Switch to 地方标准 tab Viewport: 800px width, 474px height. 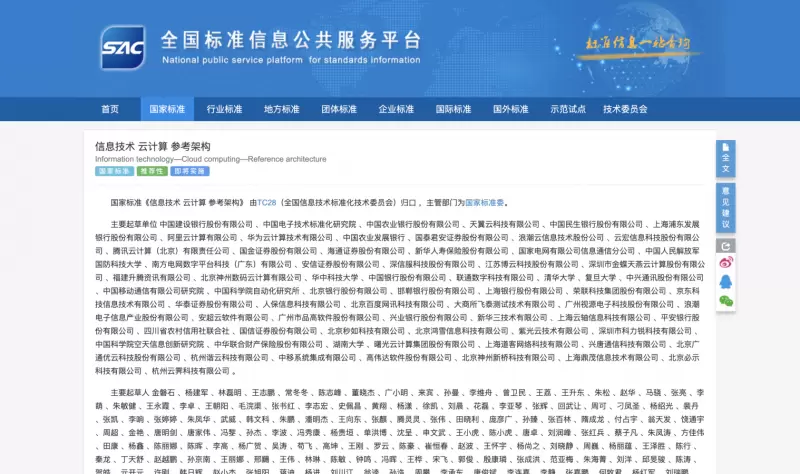(x=281, y=109)
